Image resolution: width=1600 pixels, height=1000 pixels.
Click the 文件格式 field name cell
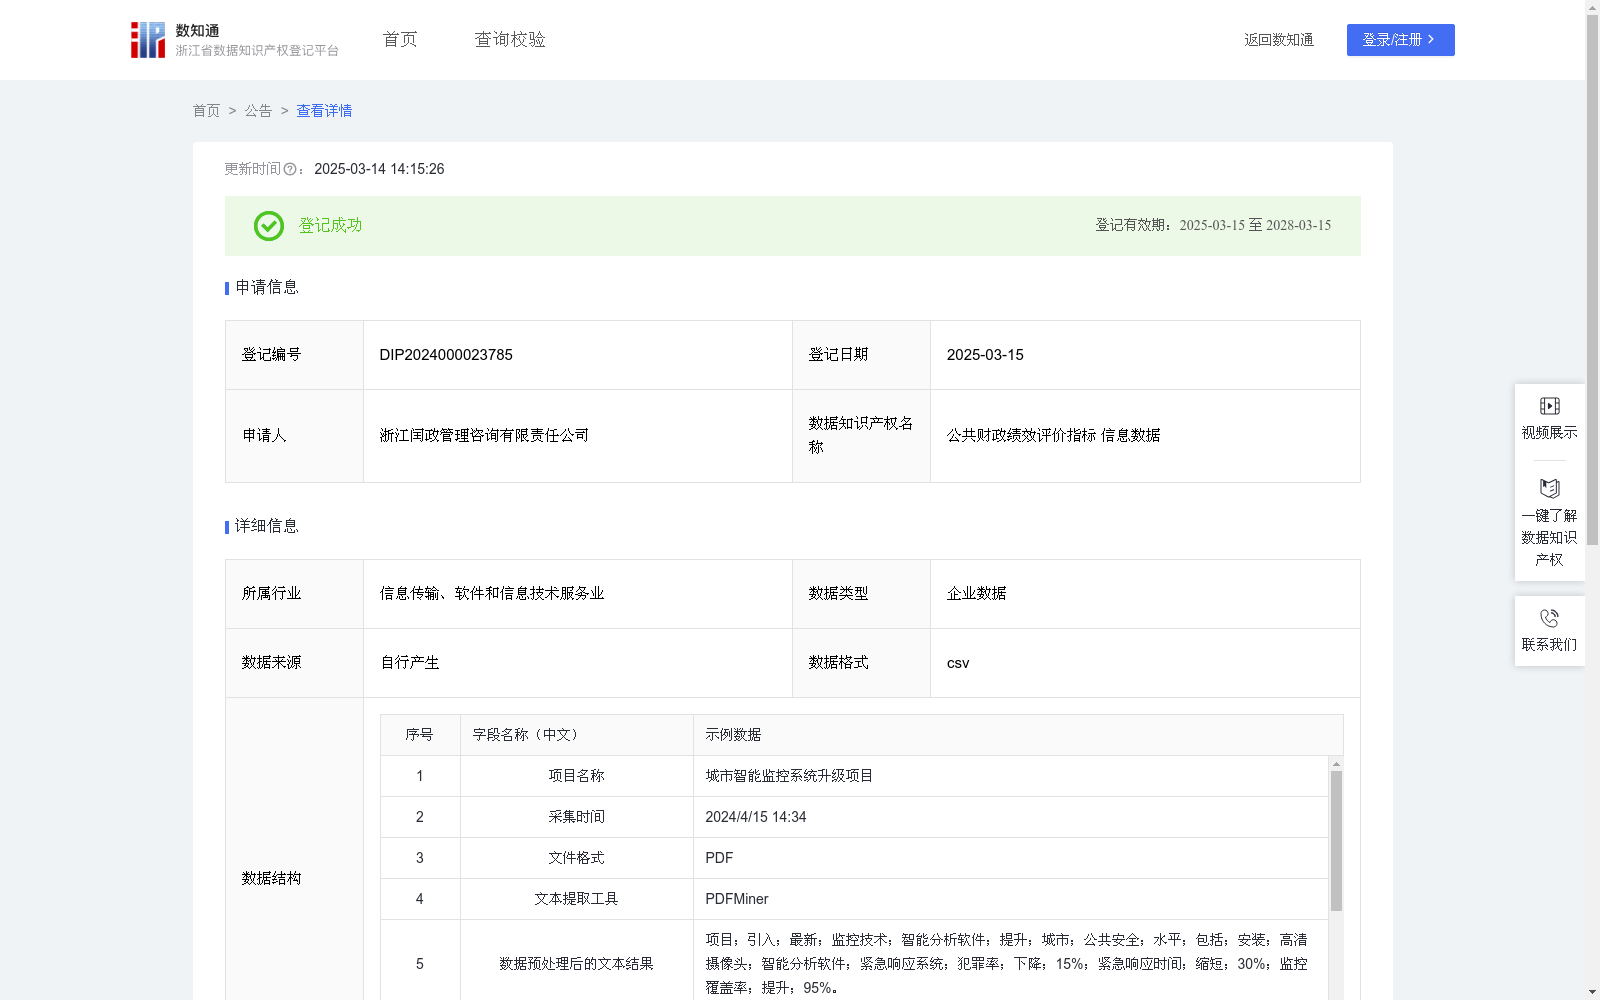pyautogui.click(x=576, y=858)
